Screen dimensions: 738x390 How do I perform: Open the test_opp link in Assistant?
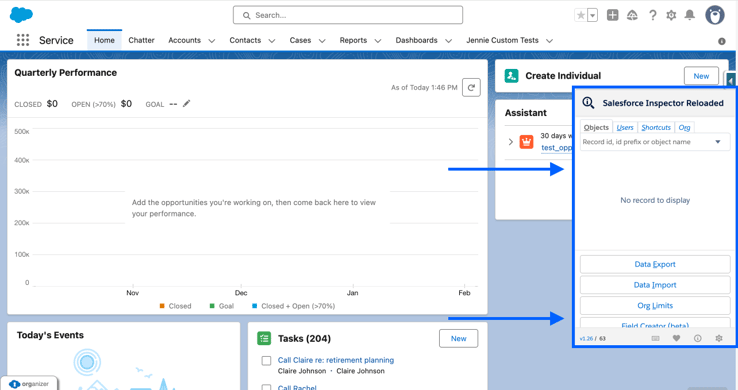(x=556, y=147)
